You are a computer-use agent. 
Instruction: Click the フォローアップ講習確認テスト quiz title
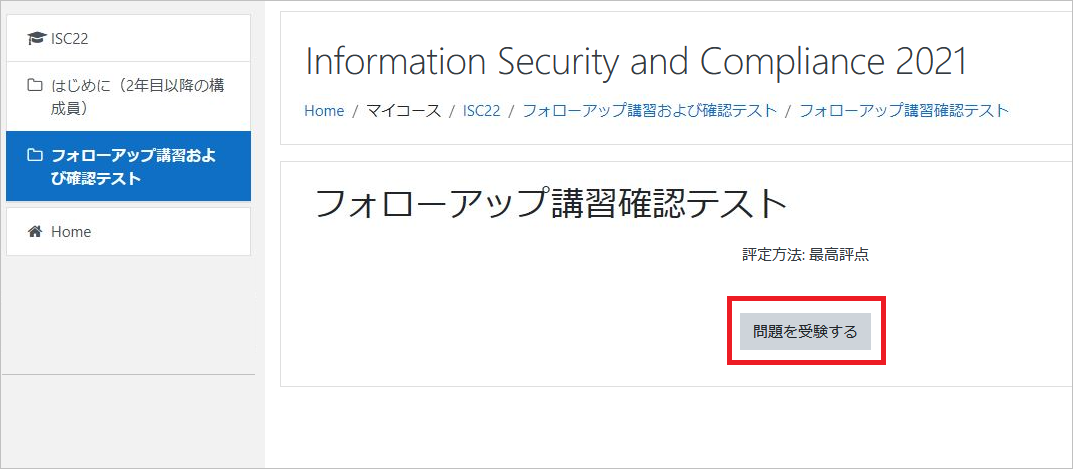[550, 204]
